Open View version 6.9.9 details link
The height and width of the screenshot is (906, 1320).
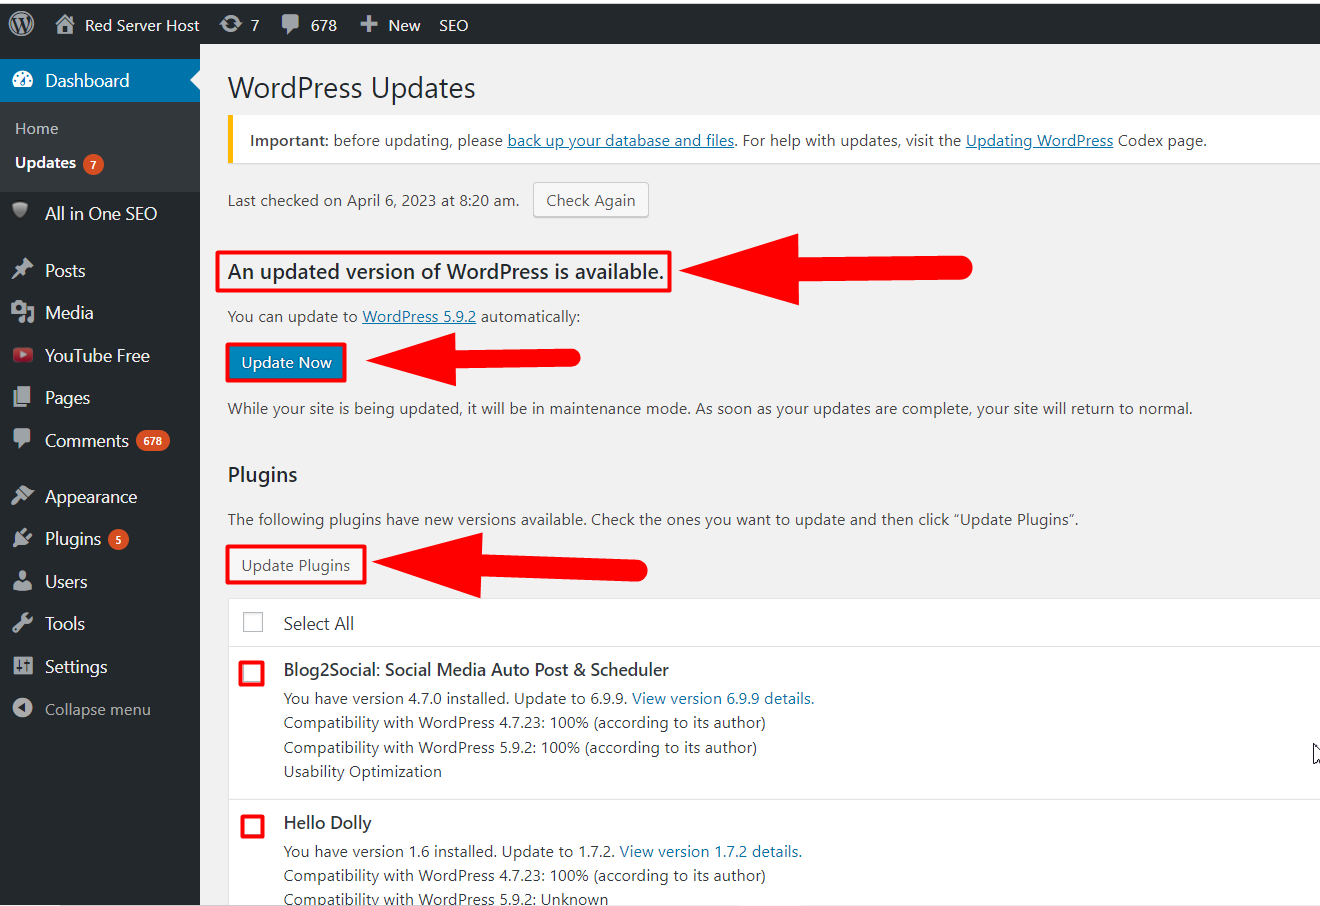point(722,698)
